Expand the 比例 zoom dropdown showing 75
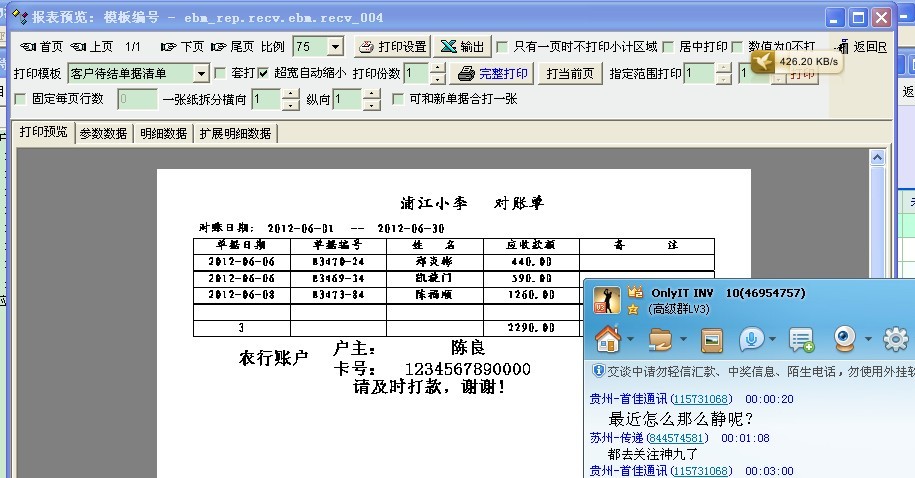This screenshot has height=478, width=915. click(334, 47)
